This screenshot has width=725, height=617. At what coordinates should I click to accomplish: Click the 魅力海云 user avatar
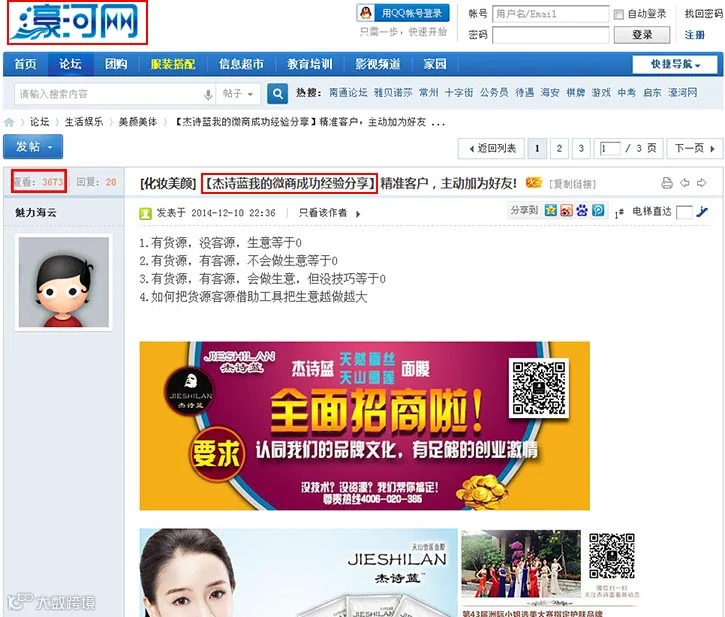64,282
